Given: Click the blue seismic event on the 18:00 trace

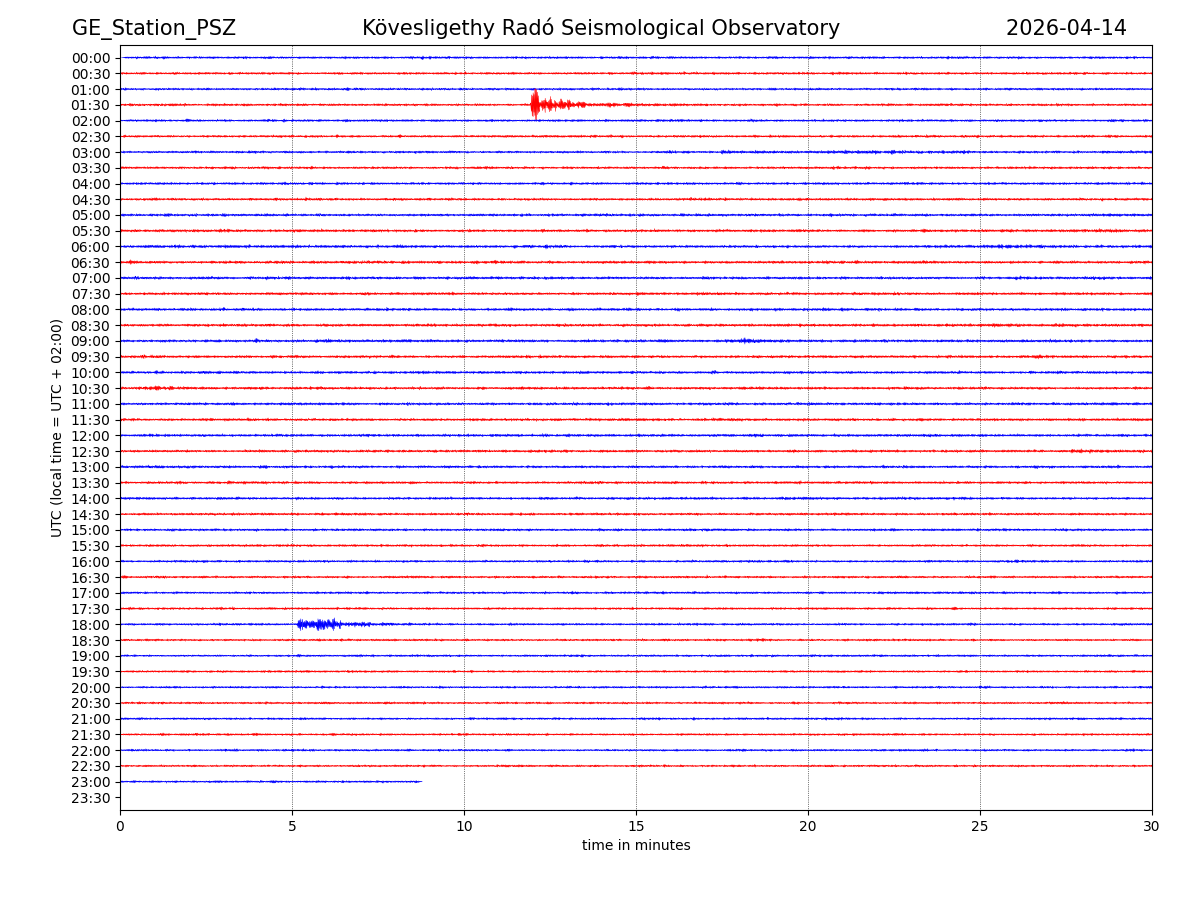Looking at the screenshot, I should [x=318, y=624].
